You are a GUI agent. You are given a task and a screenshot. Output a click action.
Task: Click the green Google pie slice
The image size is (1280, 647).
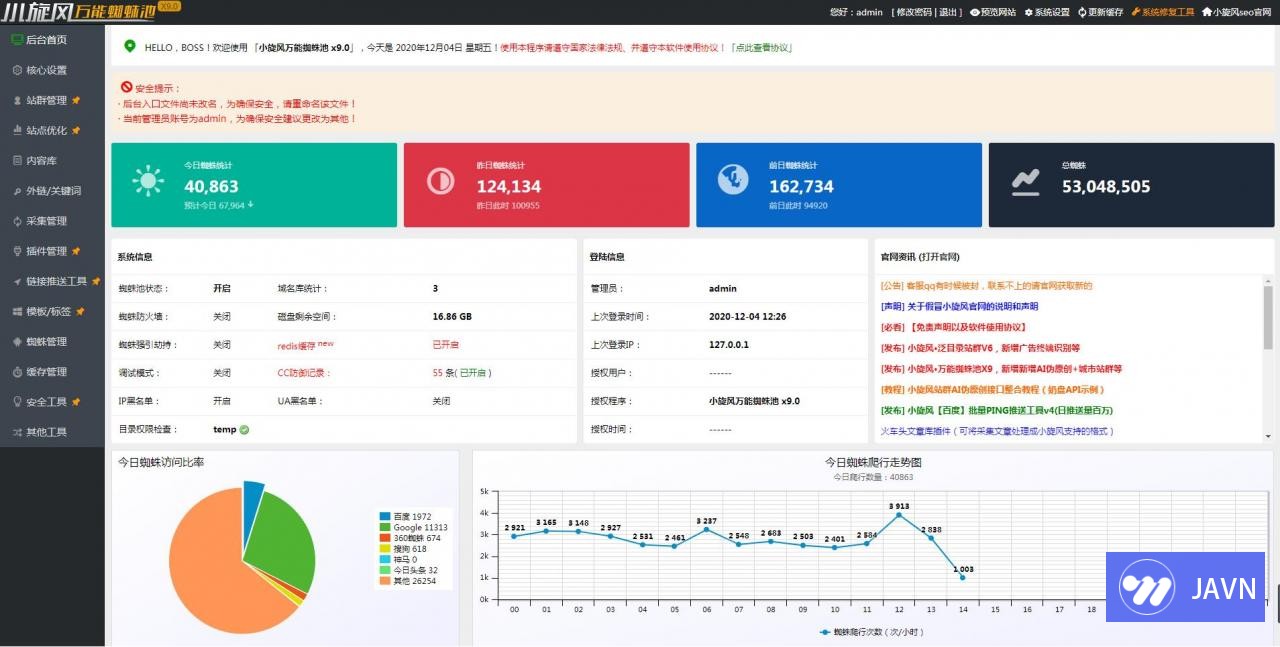(x=283, y=540)
